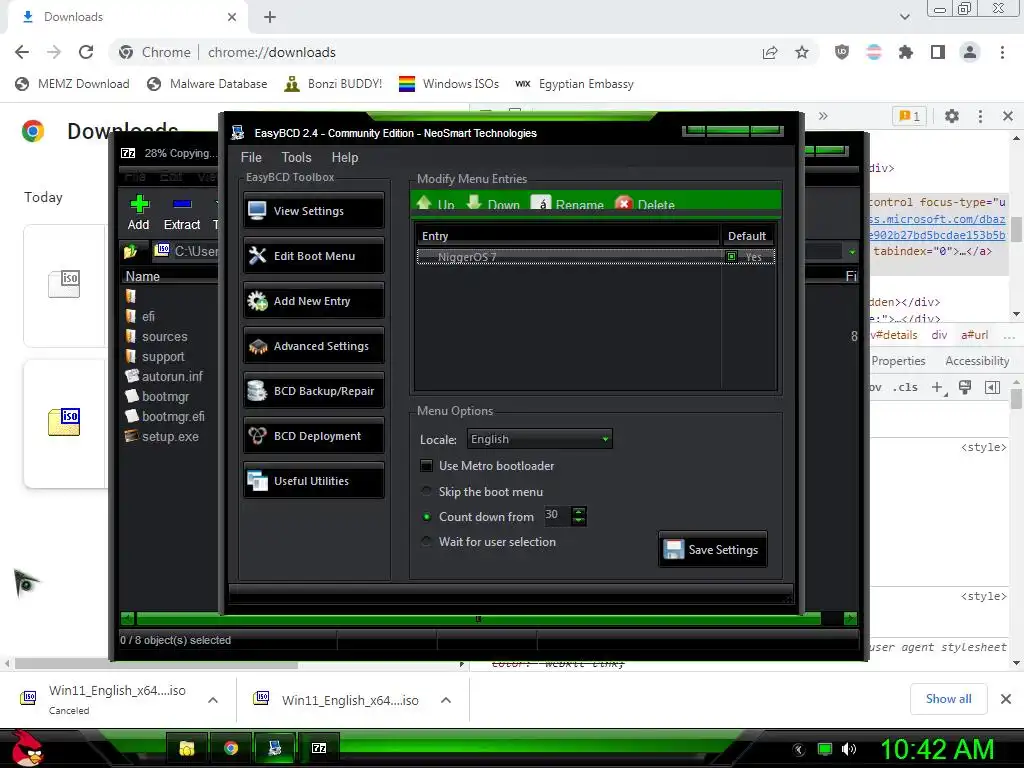1024x768 pixels.
Task: Click Extract in the 7-Zip toolbar
Action: click(x=182, y=213)
